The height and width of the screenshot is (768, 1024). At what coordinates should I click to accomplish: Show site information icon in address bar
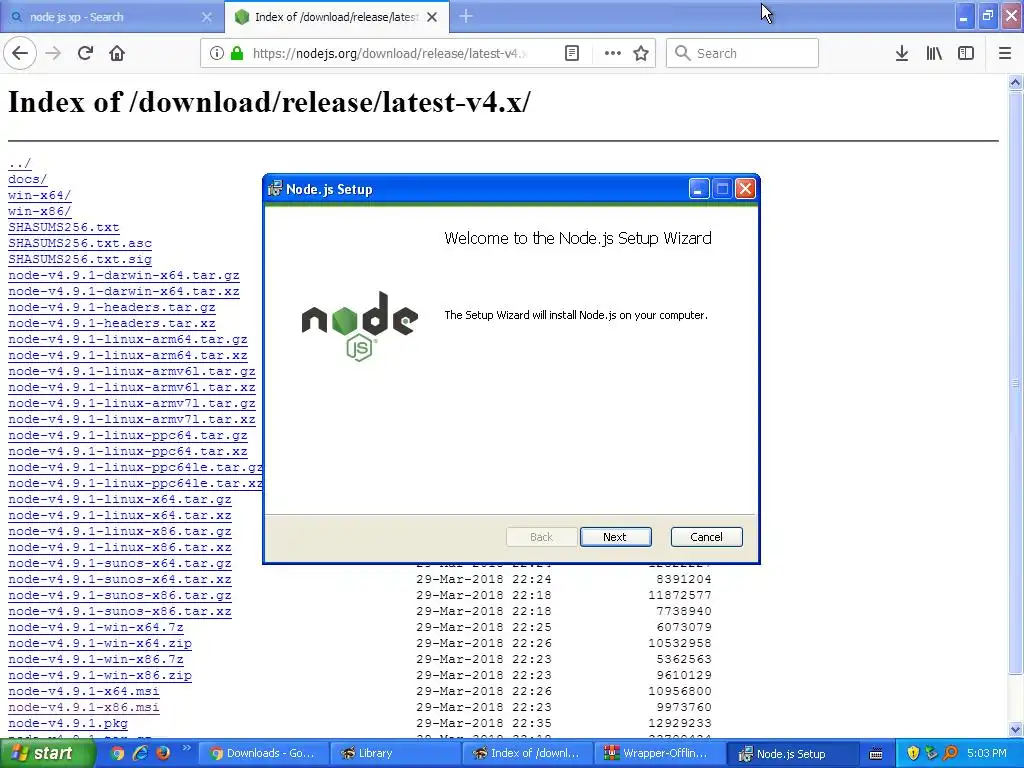point(216,53)
